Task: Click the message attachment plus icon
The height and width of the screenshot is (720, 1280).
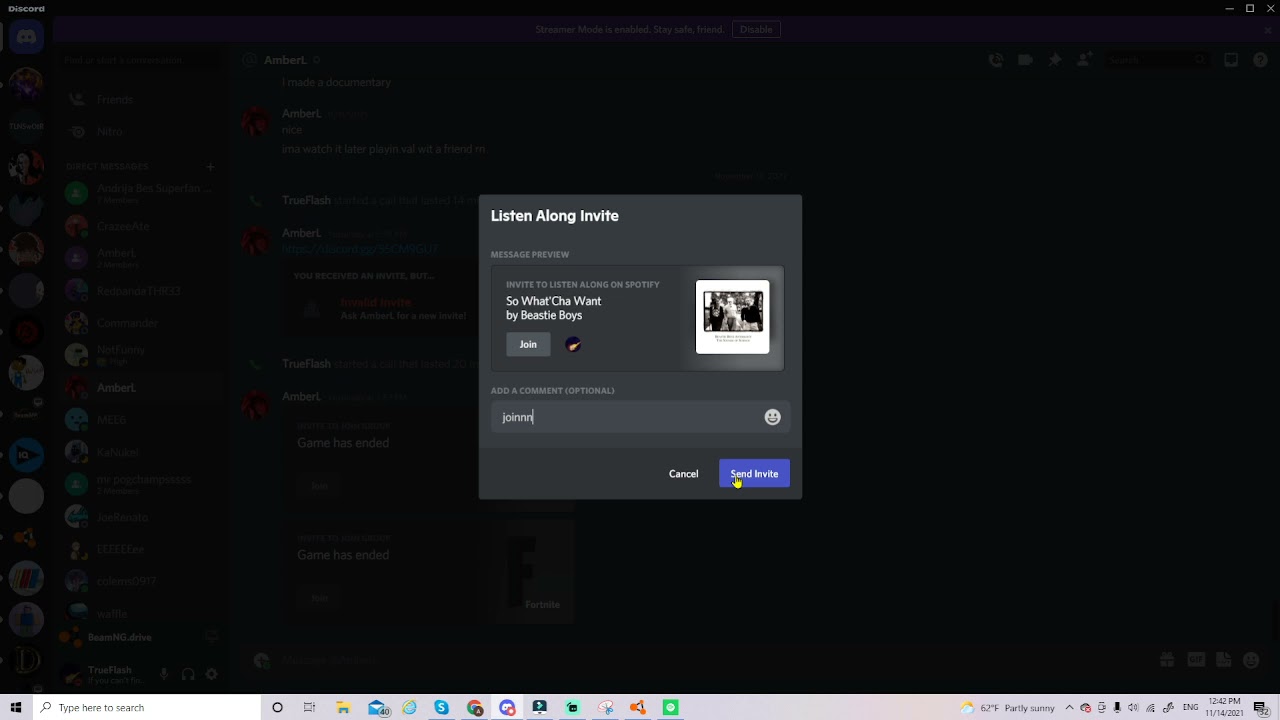Action: (261, 660)
